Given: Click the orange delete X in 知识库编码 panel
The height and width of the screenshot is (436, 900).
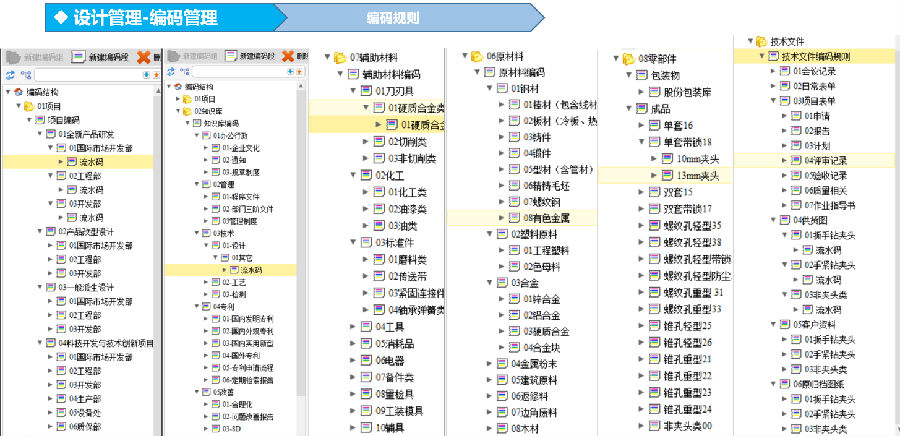Looking at the screenshot, I should [x=288, y=56].
